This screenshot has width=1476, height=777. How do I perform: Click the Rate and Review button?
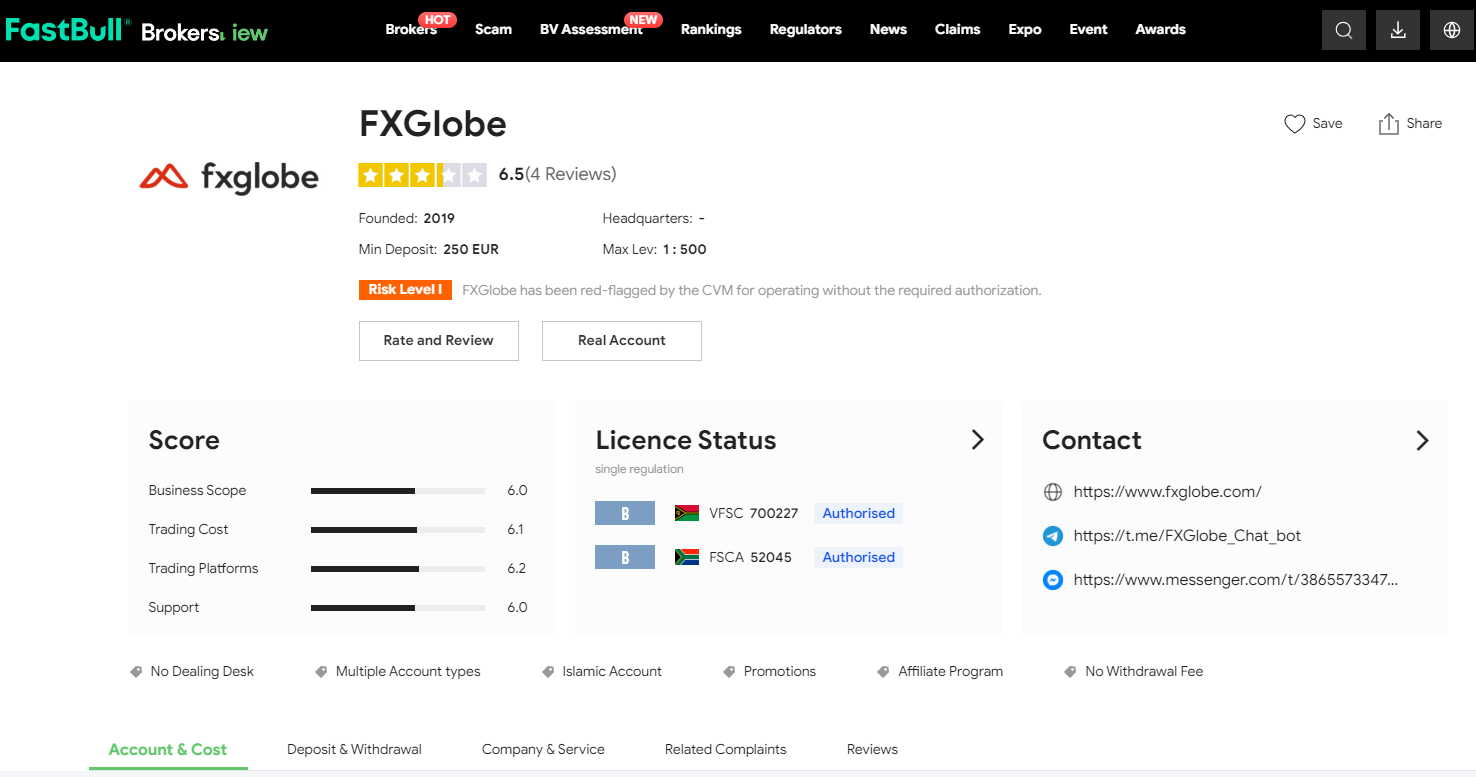pos(439,341)
